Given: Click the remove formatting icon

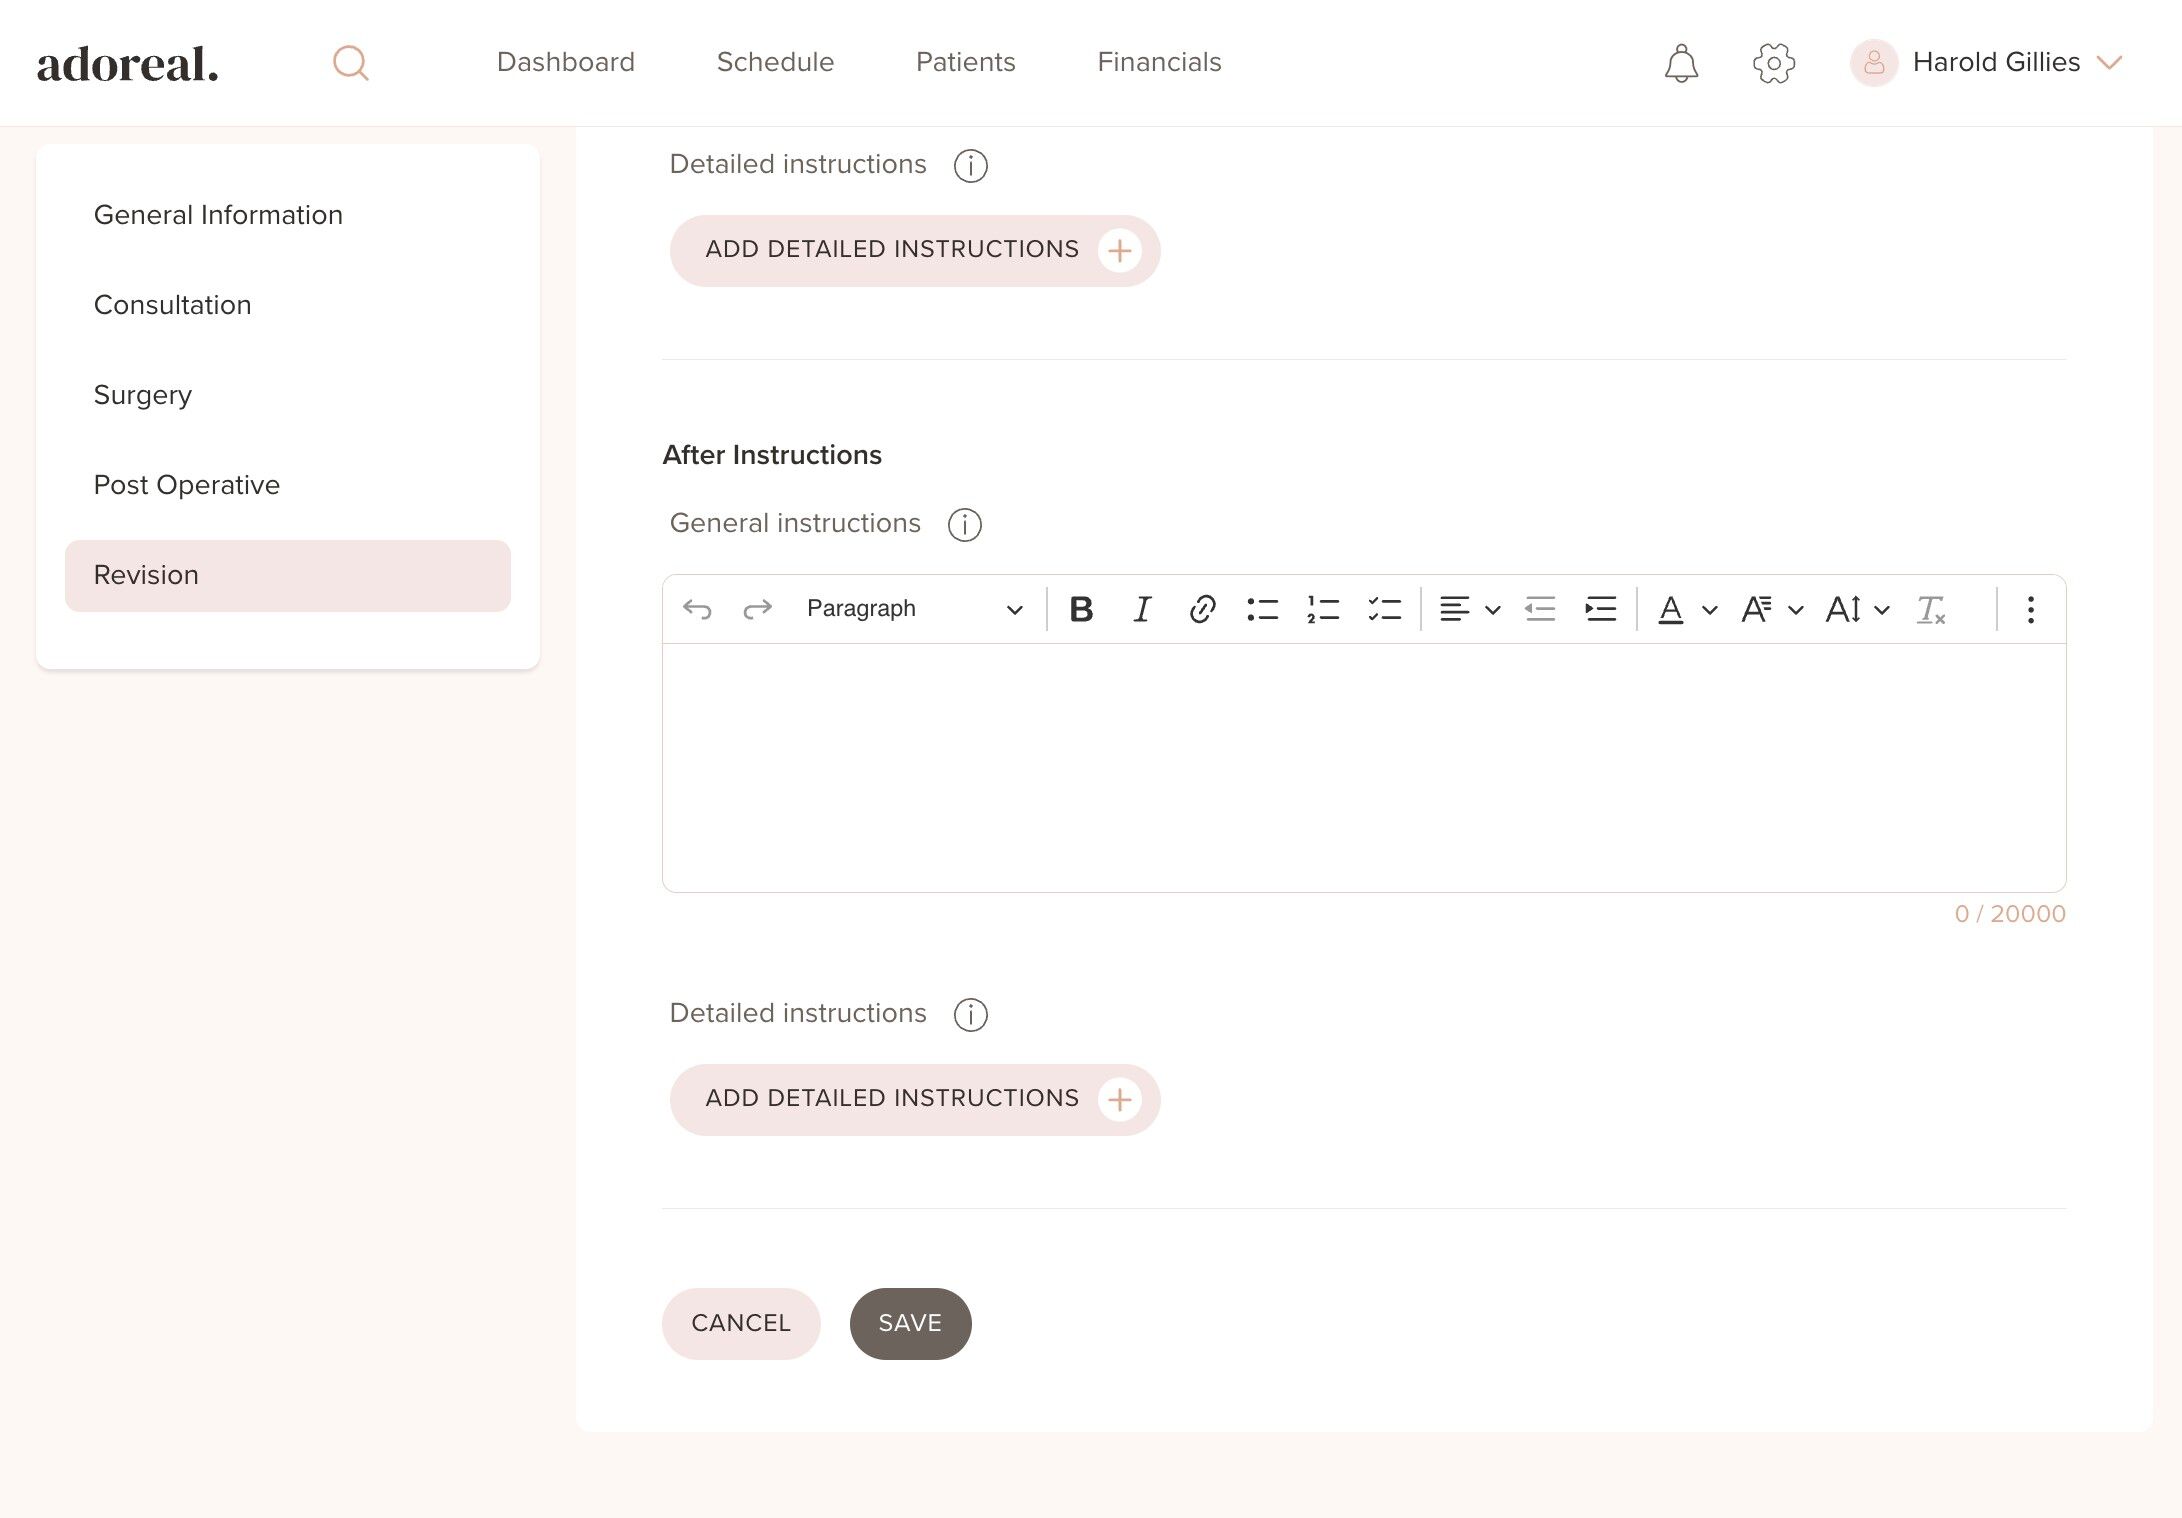Looking at the screenshot, I should point(1930,609).
